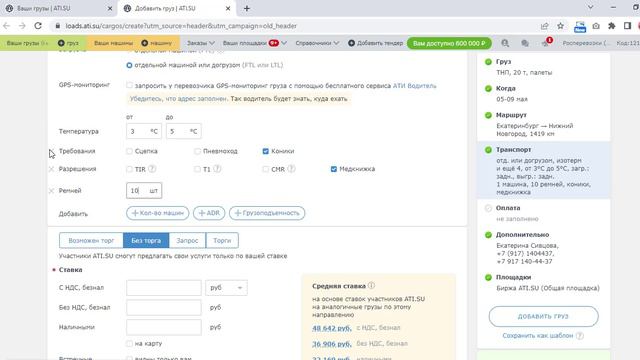Open info icon next to Средняя ставка
Screen dimensions: 640x360
pyautogui.click(x=371, y=285)
